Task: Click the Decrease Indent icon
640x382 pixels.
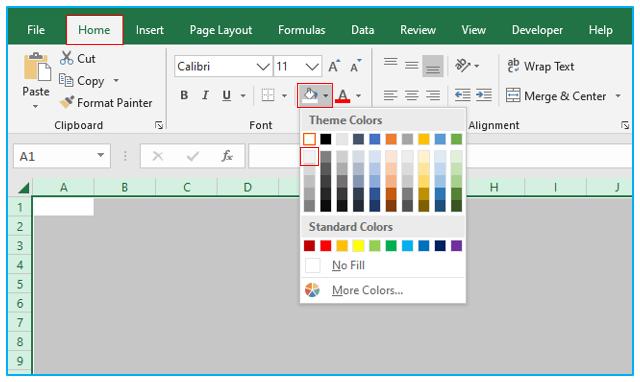Action: [462, 96]
